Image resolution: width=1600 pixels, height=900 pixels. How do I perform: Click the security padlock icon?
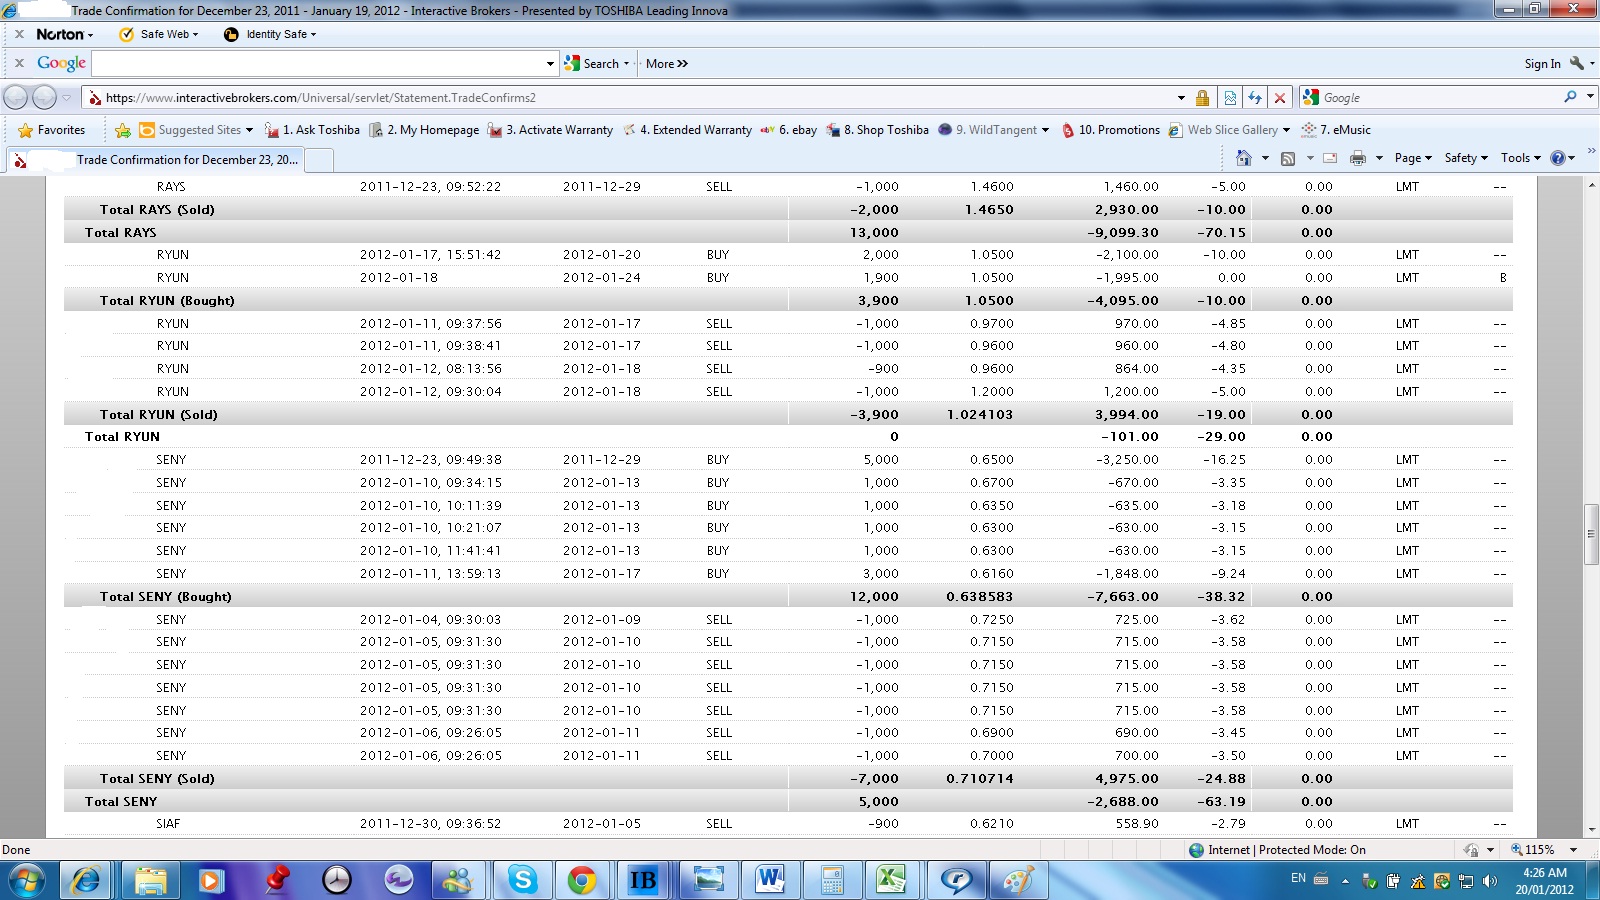coord(1202,98)
